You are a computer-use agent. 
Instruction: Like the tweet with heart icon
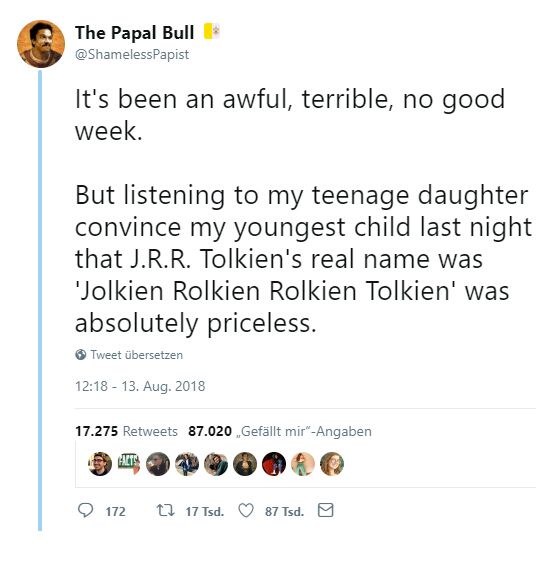[246, 510]
